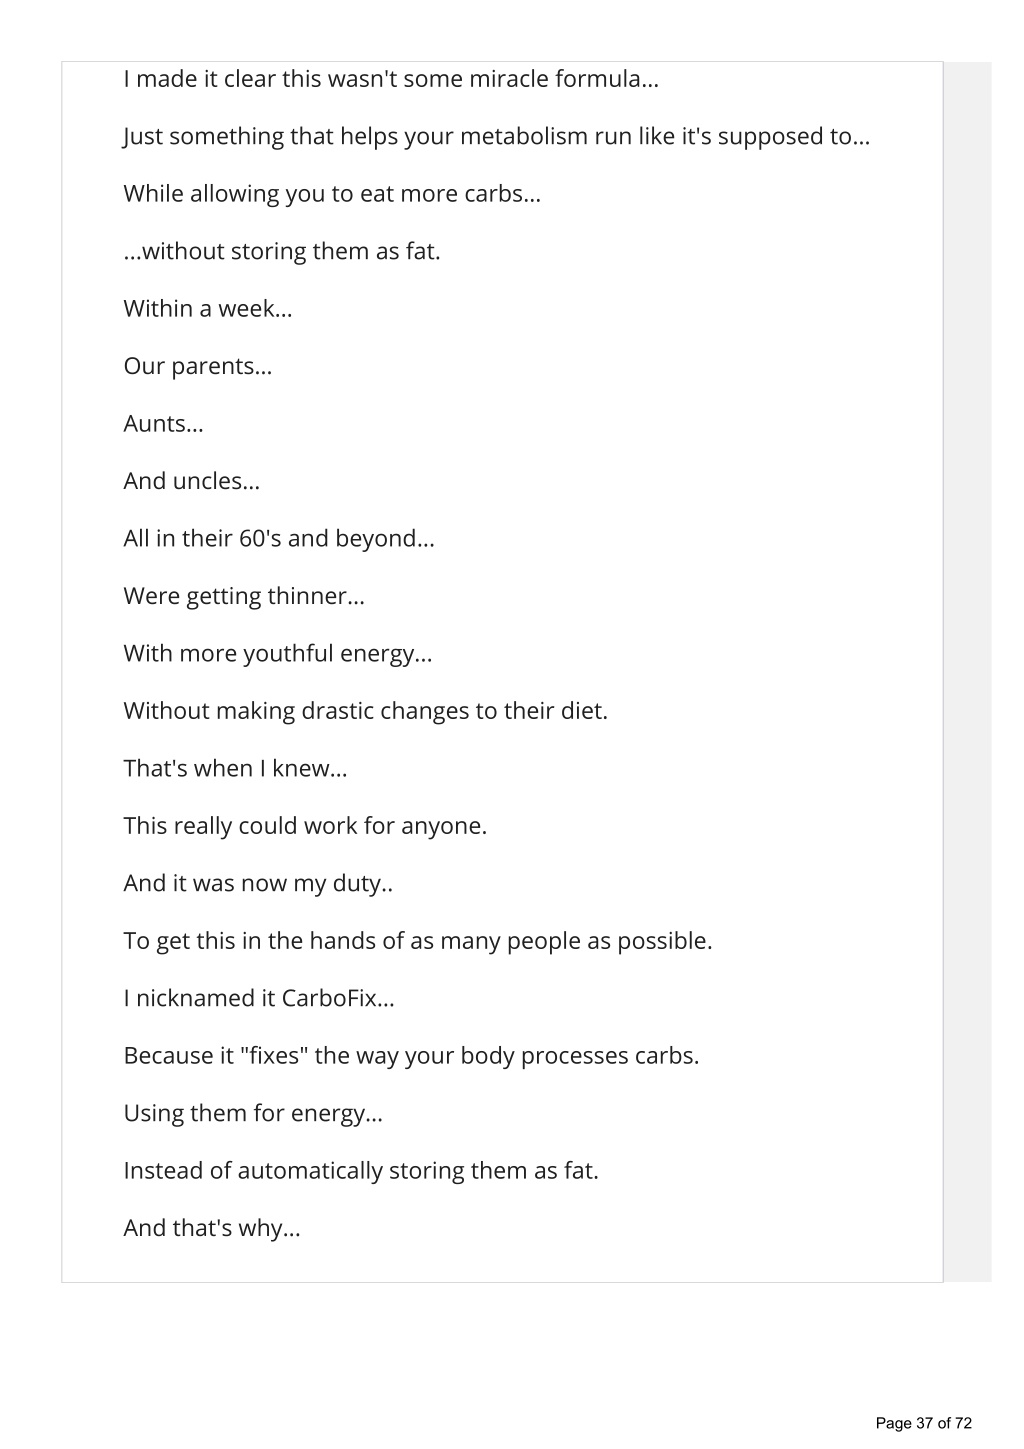This screenshot has width=1024, height=1449.
Task: Click the text 'That's when I knew...'
Action: (x=235, y=768)
